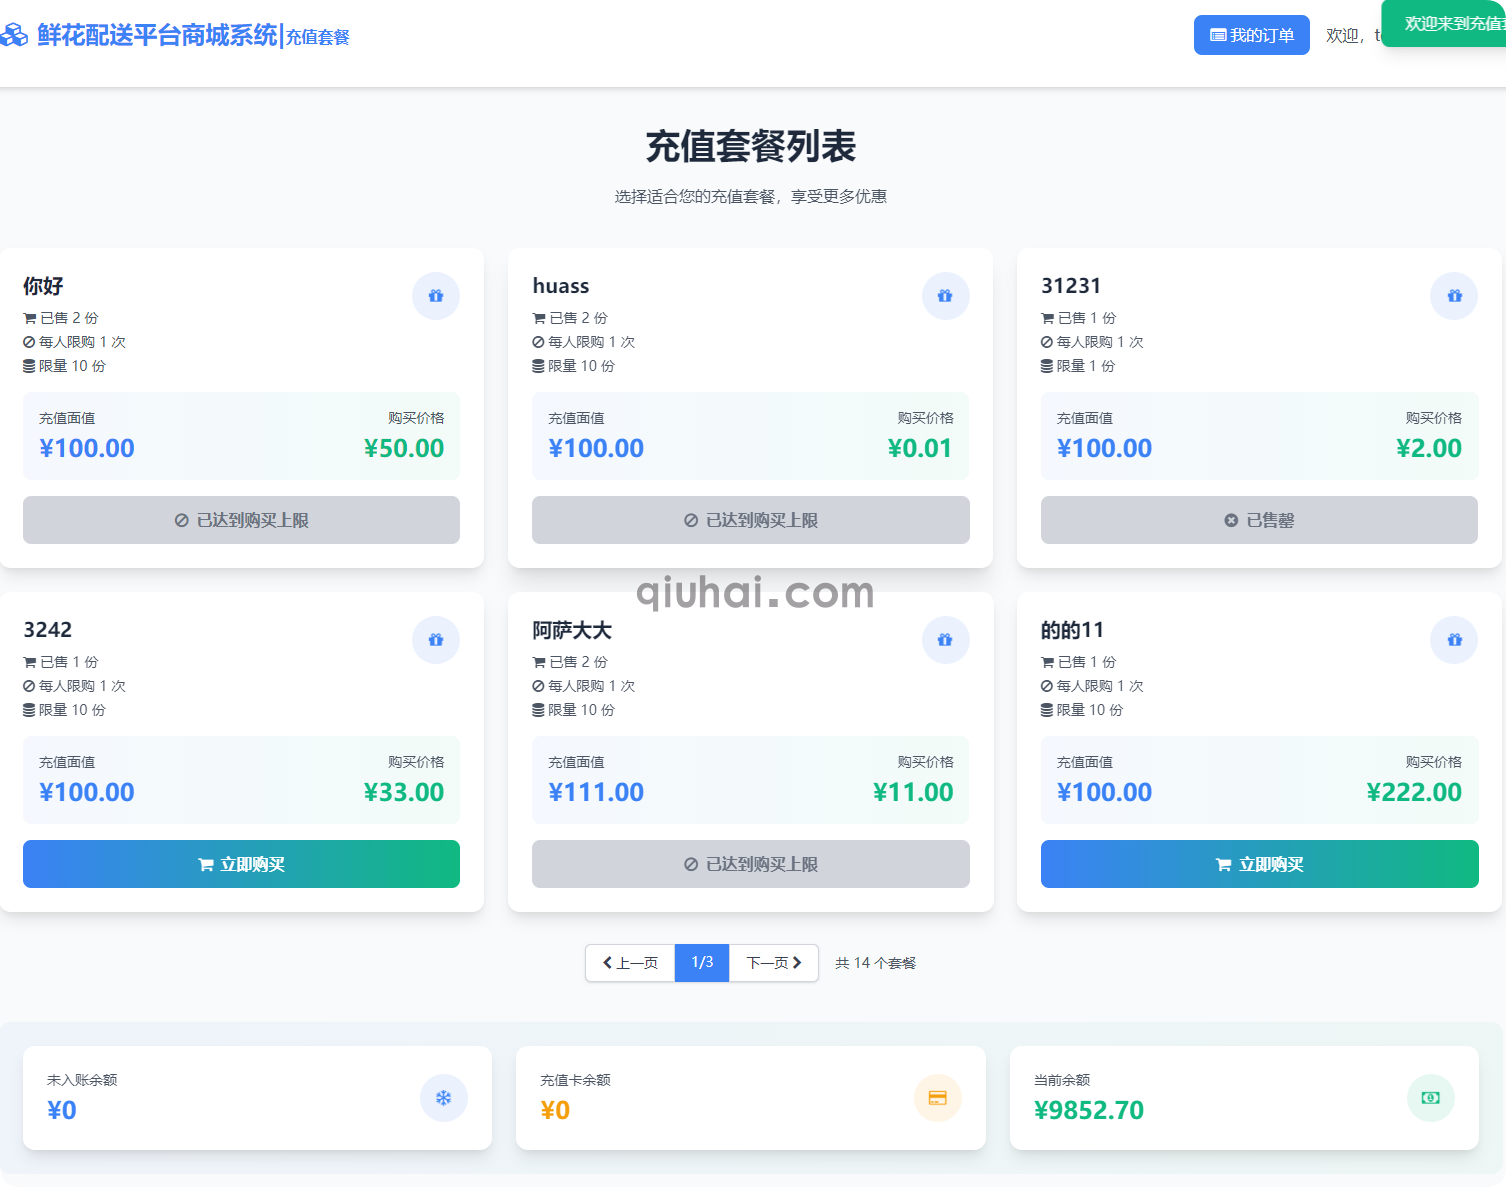Click 已达到购买上限 button on 你好 package
Image resolution: width=1506 pixels, height=1187 pixels.
241,520
